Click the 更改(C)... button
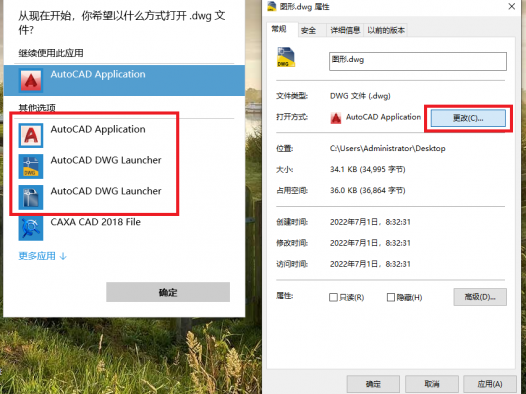Image resolution: width=526 pixels, height=394 pixels. click(x=468, y=118)
